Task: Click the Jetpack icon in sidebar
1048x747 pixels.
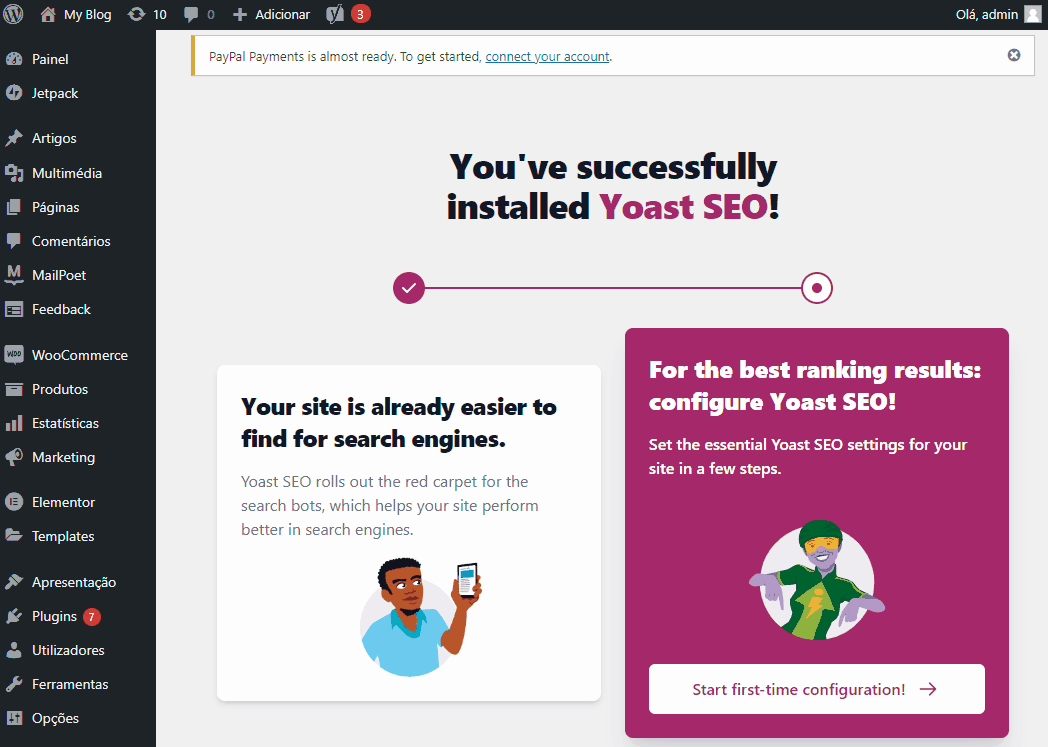Action: pyautogui.click(x=14, y=93)
